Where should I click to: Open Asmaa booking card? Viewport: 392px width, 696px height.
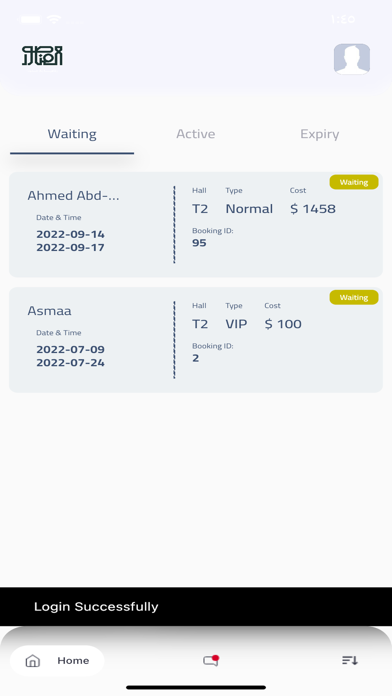[196, 340]
